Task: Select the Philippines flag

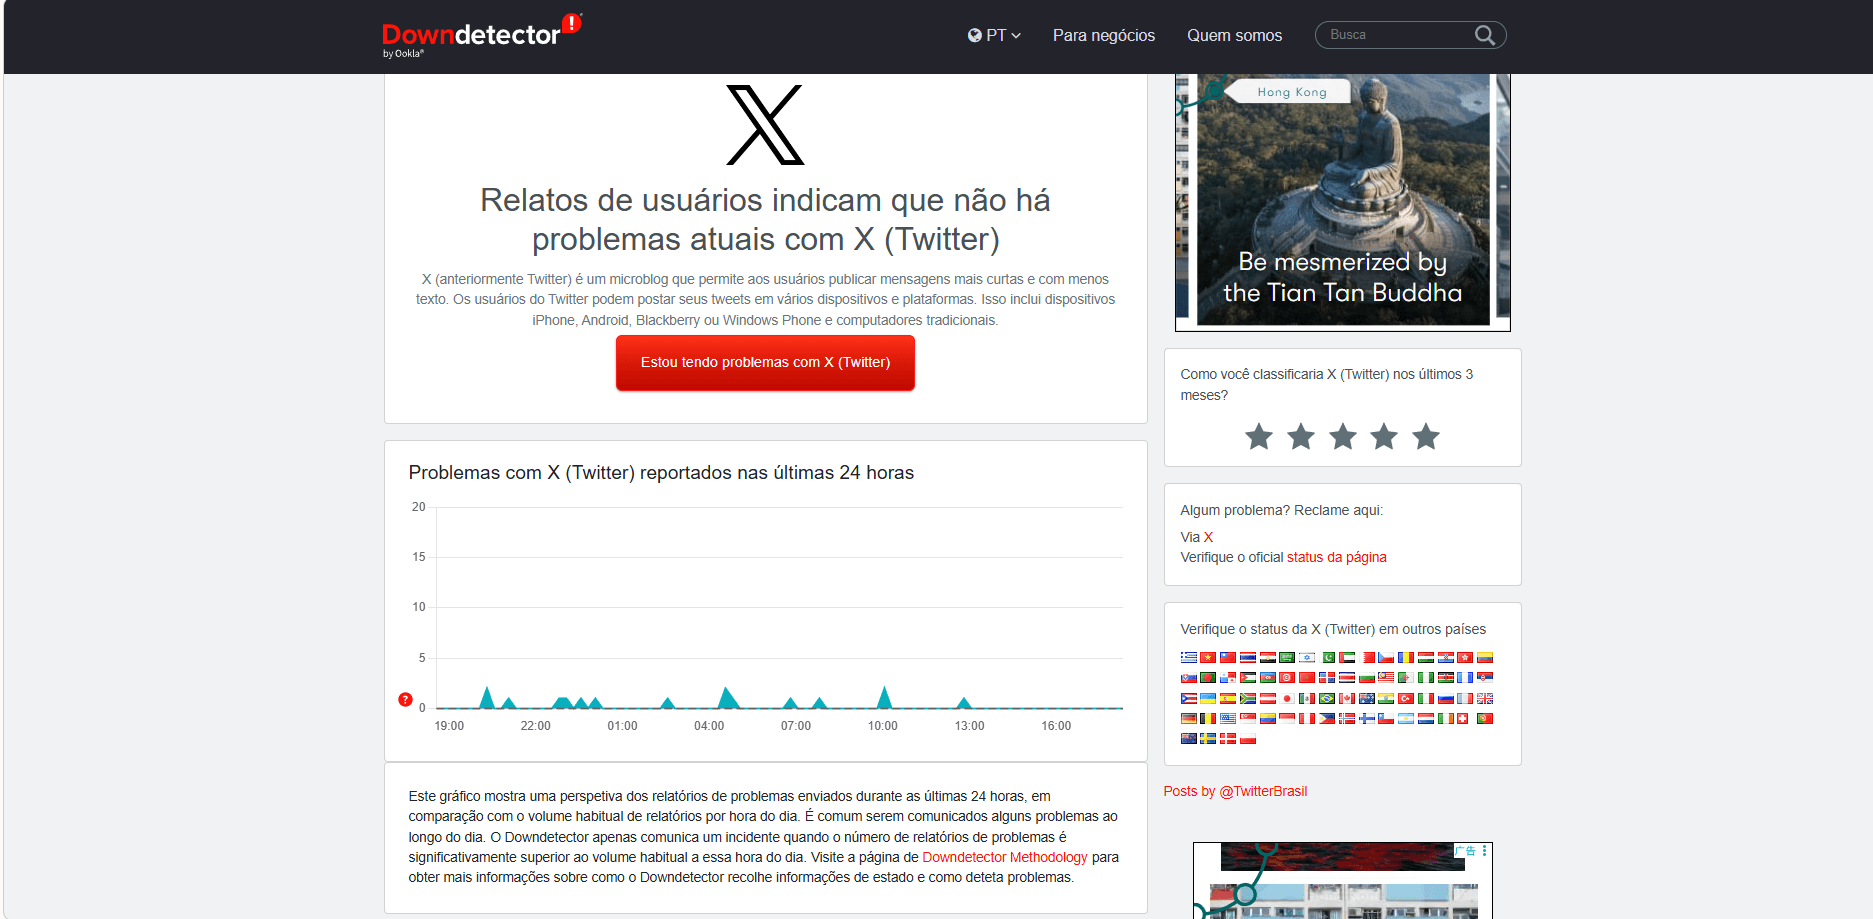Action: (1327, 718)
